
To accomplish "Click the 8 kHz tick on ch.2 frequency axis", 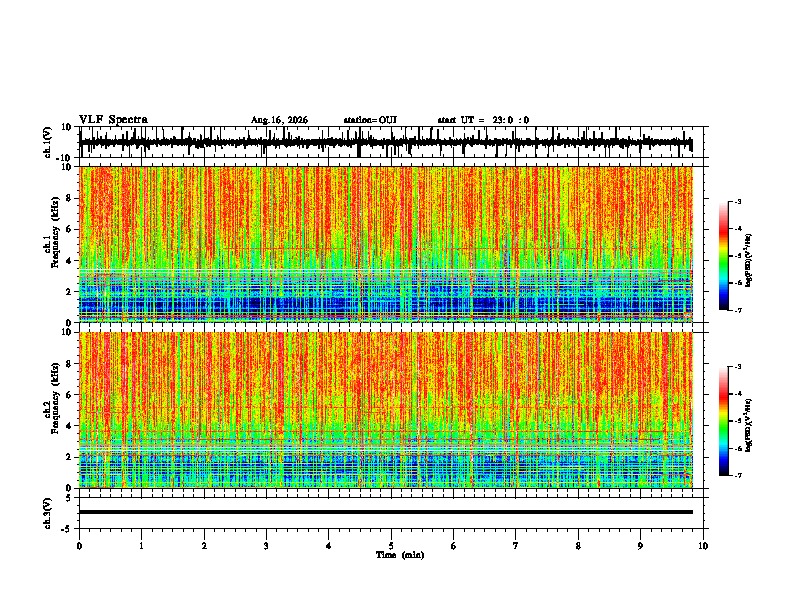I will 69,364.
